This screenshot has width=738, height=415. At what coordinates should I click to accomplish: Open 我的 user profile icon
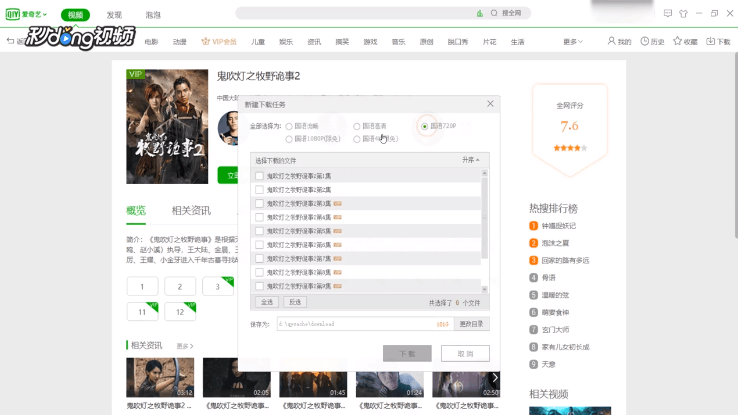click(611, 41)
